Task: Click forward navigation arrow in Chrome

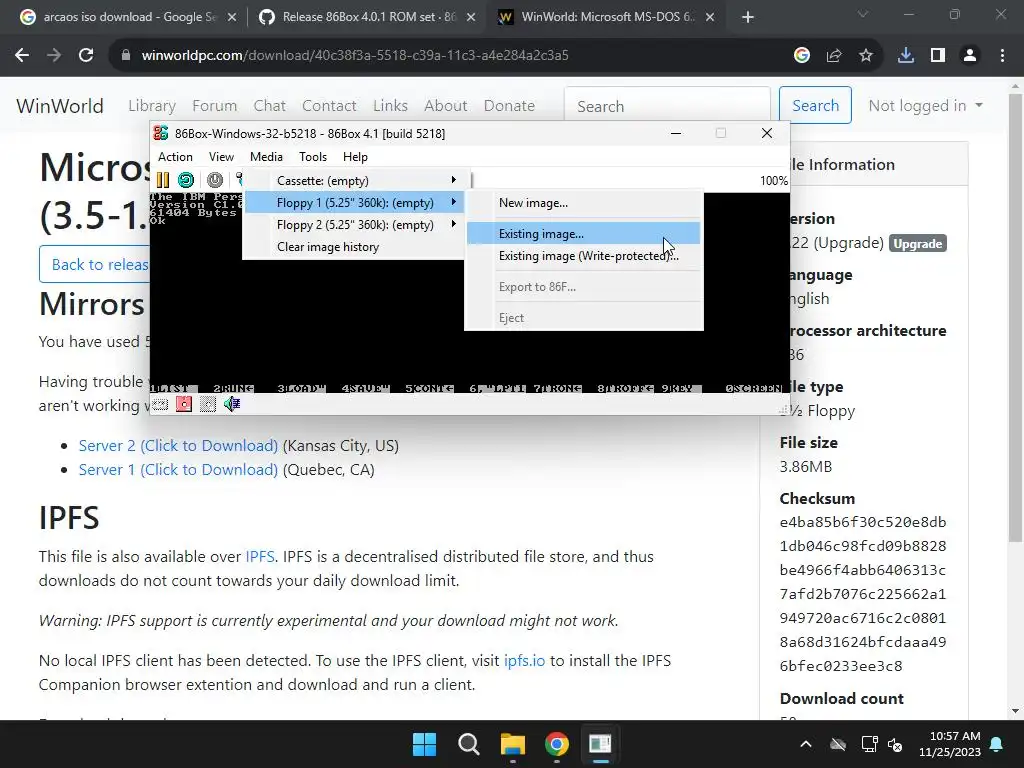Action: coord(54,56)
